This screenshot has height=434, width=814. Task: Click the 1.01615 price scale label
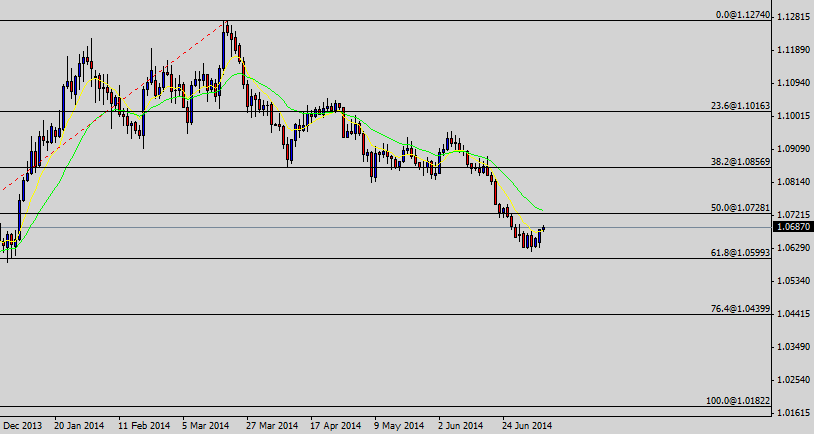(792, 413)
